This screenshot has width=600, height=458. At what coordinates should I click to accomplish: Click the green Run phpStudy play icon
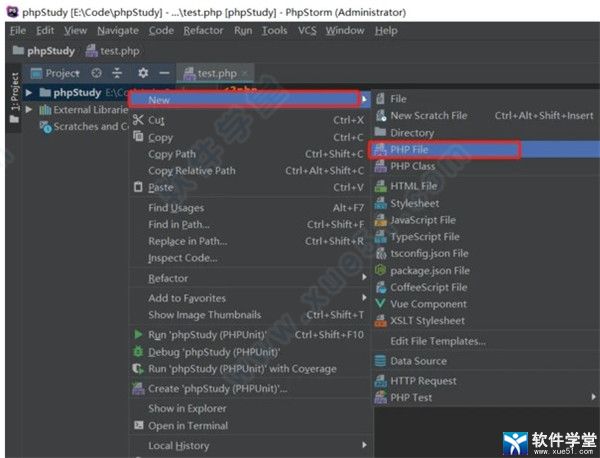tap(138, 335)
